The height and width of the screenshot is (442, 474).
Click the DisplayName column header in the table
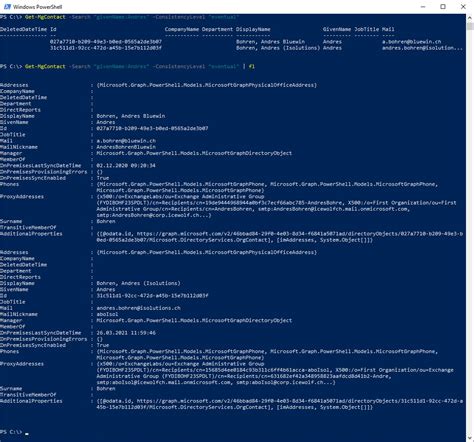[x=253, y=29]
